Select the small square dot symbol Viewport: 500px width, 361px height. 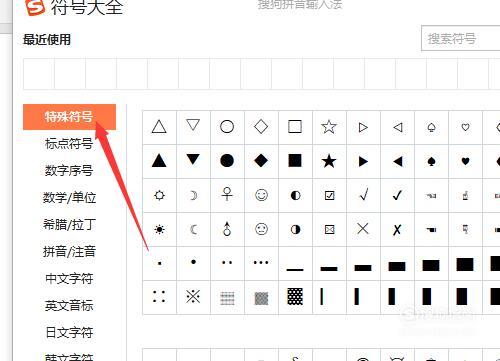point(160,263)
